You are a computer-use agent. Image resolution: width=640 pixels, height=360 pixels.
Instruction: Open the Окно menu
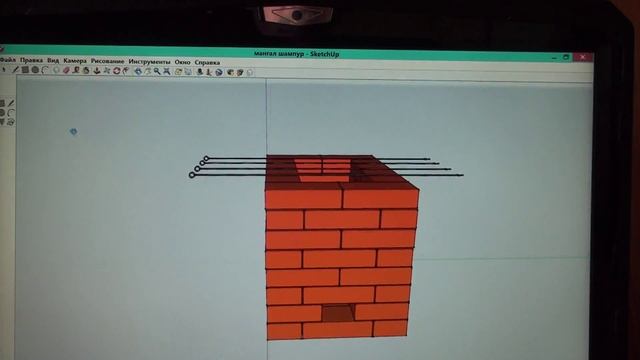182,62
